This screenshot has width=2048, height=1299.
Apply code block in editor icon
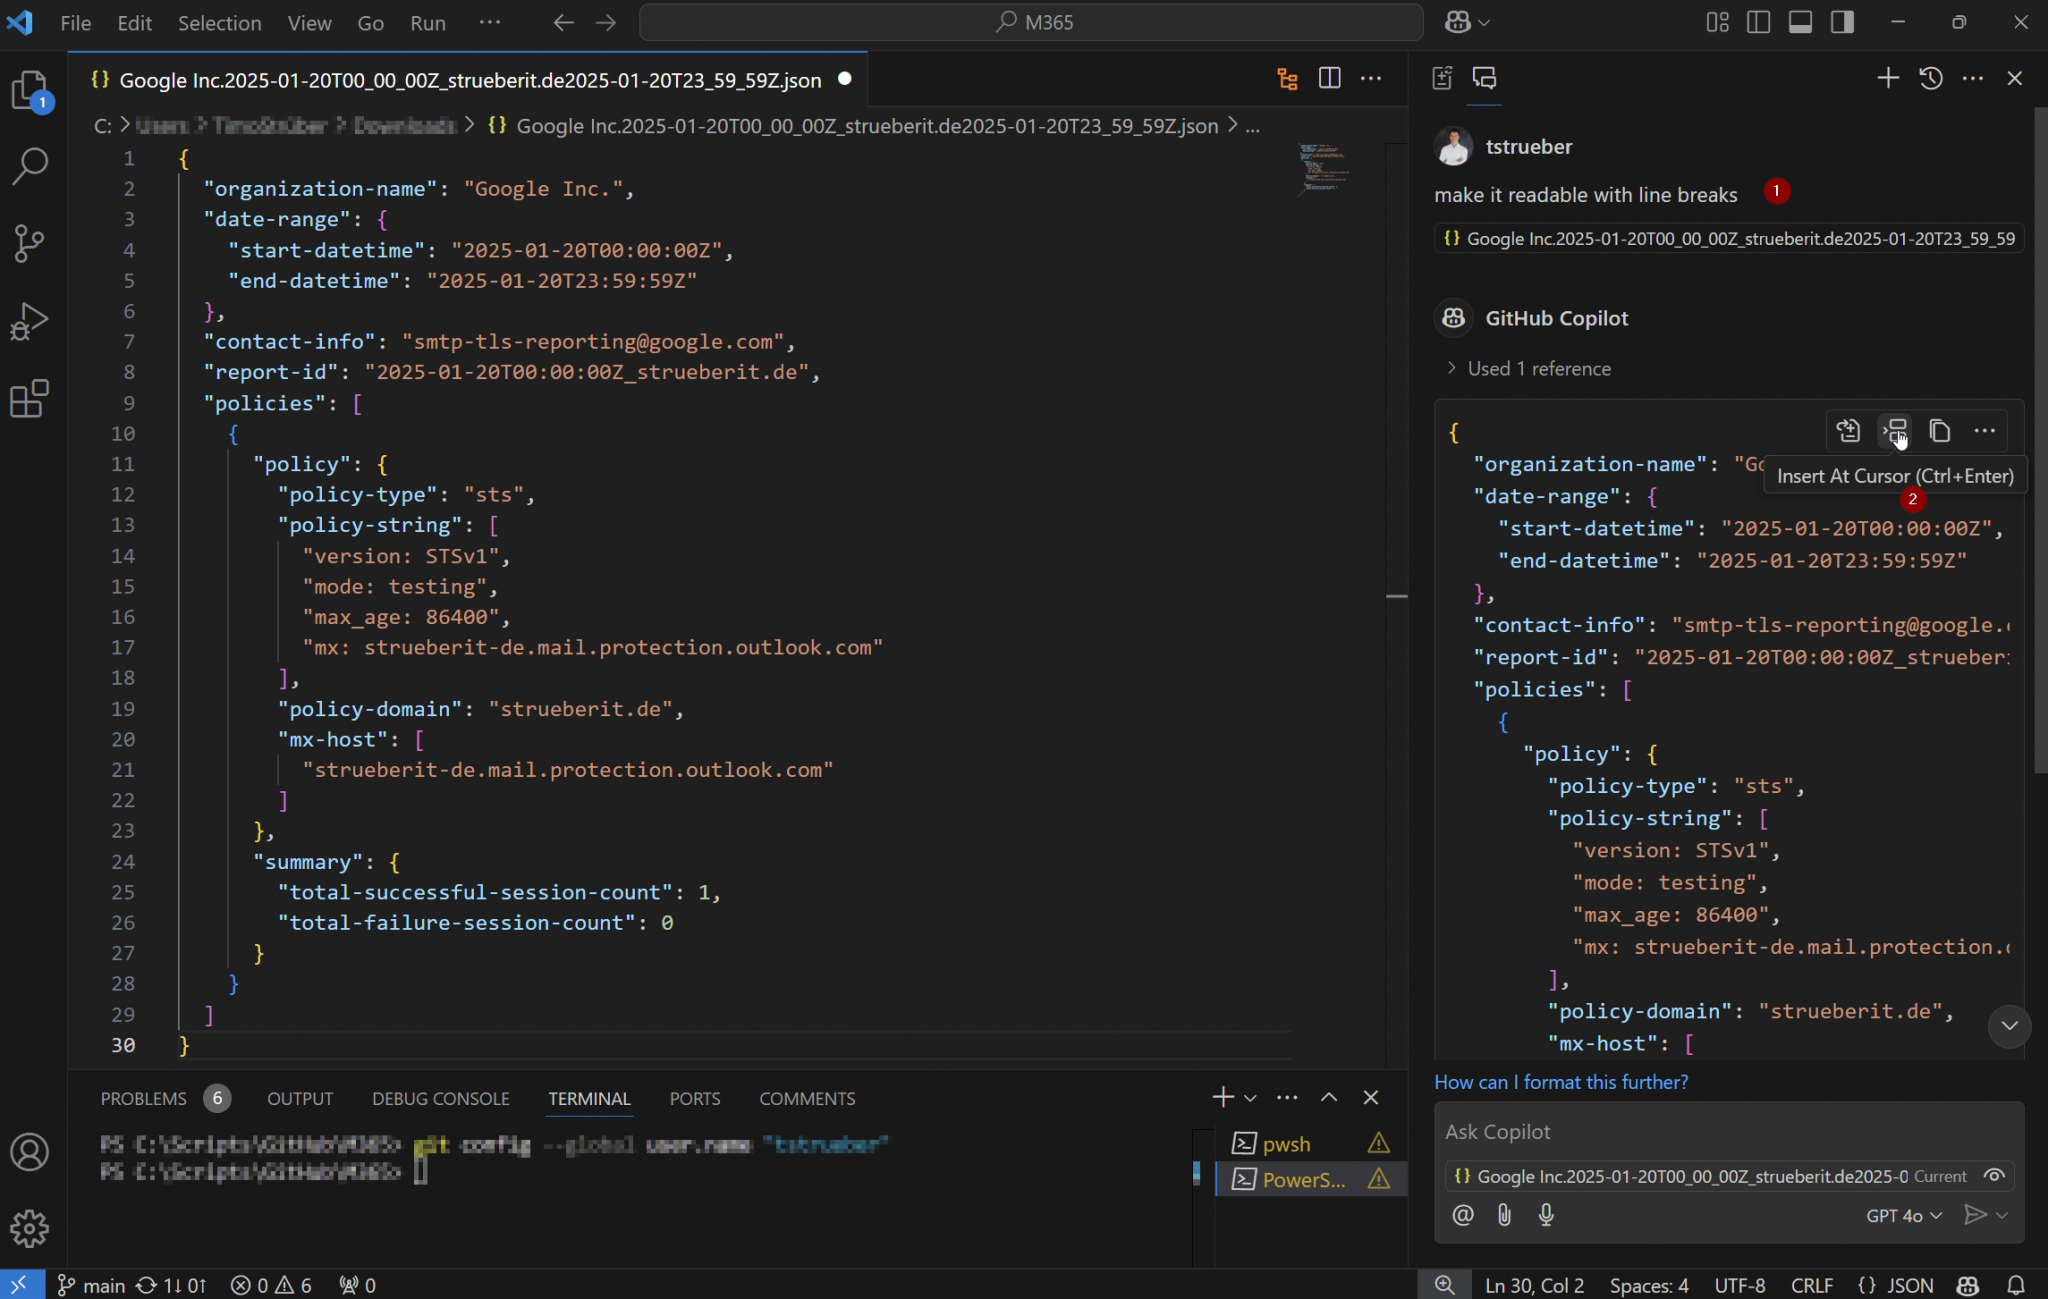coord(1848,431)
